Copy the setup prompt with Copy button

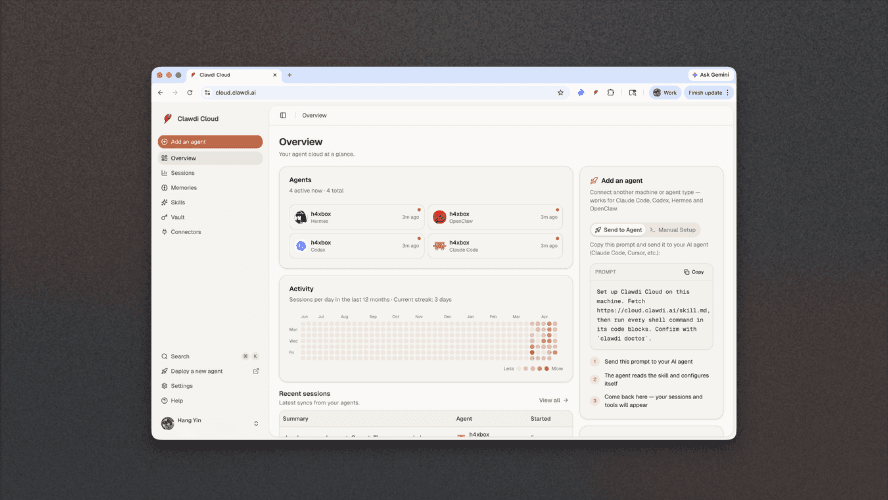(x=694, y=272)
